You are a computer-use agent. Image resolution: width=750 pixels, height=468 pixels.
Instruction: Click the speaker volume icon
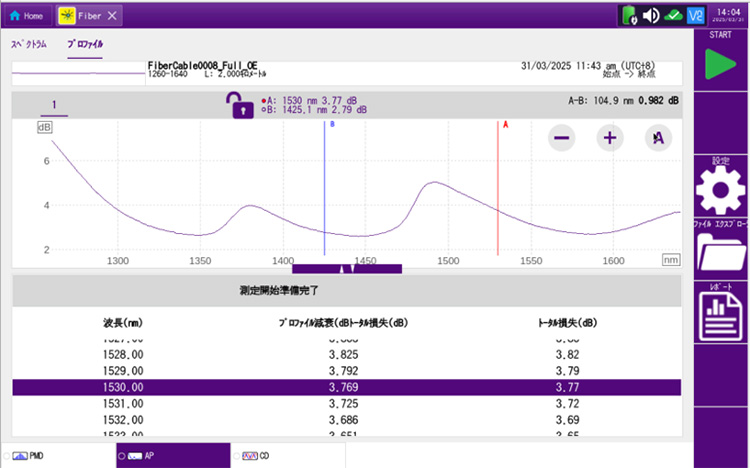tap(650, 16)
